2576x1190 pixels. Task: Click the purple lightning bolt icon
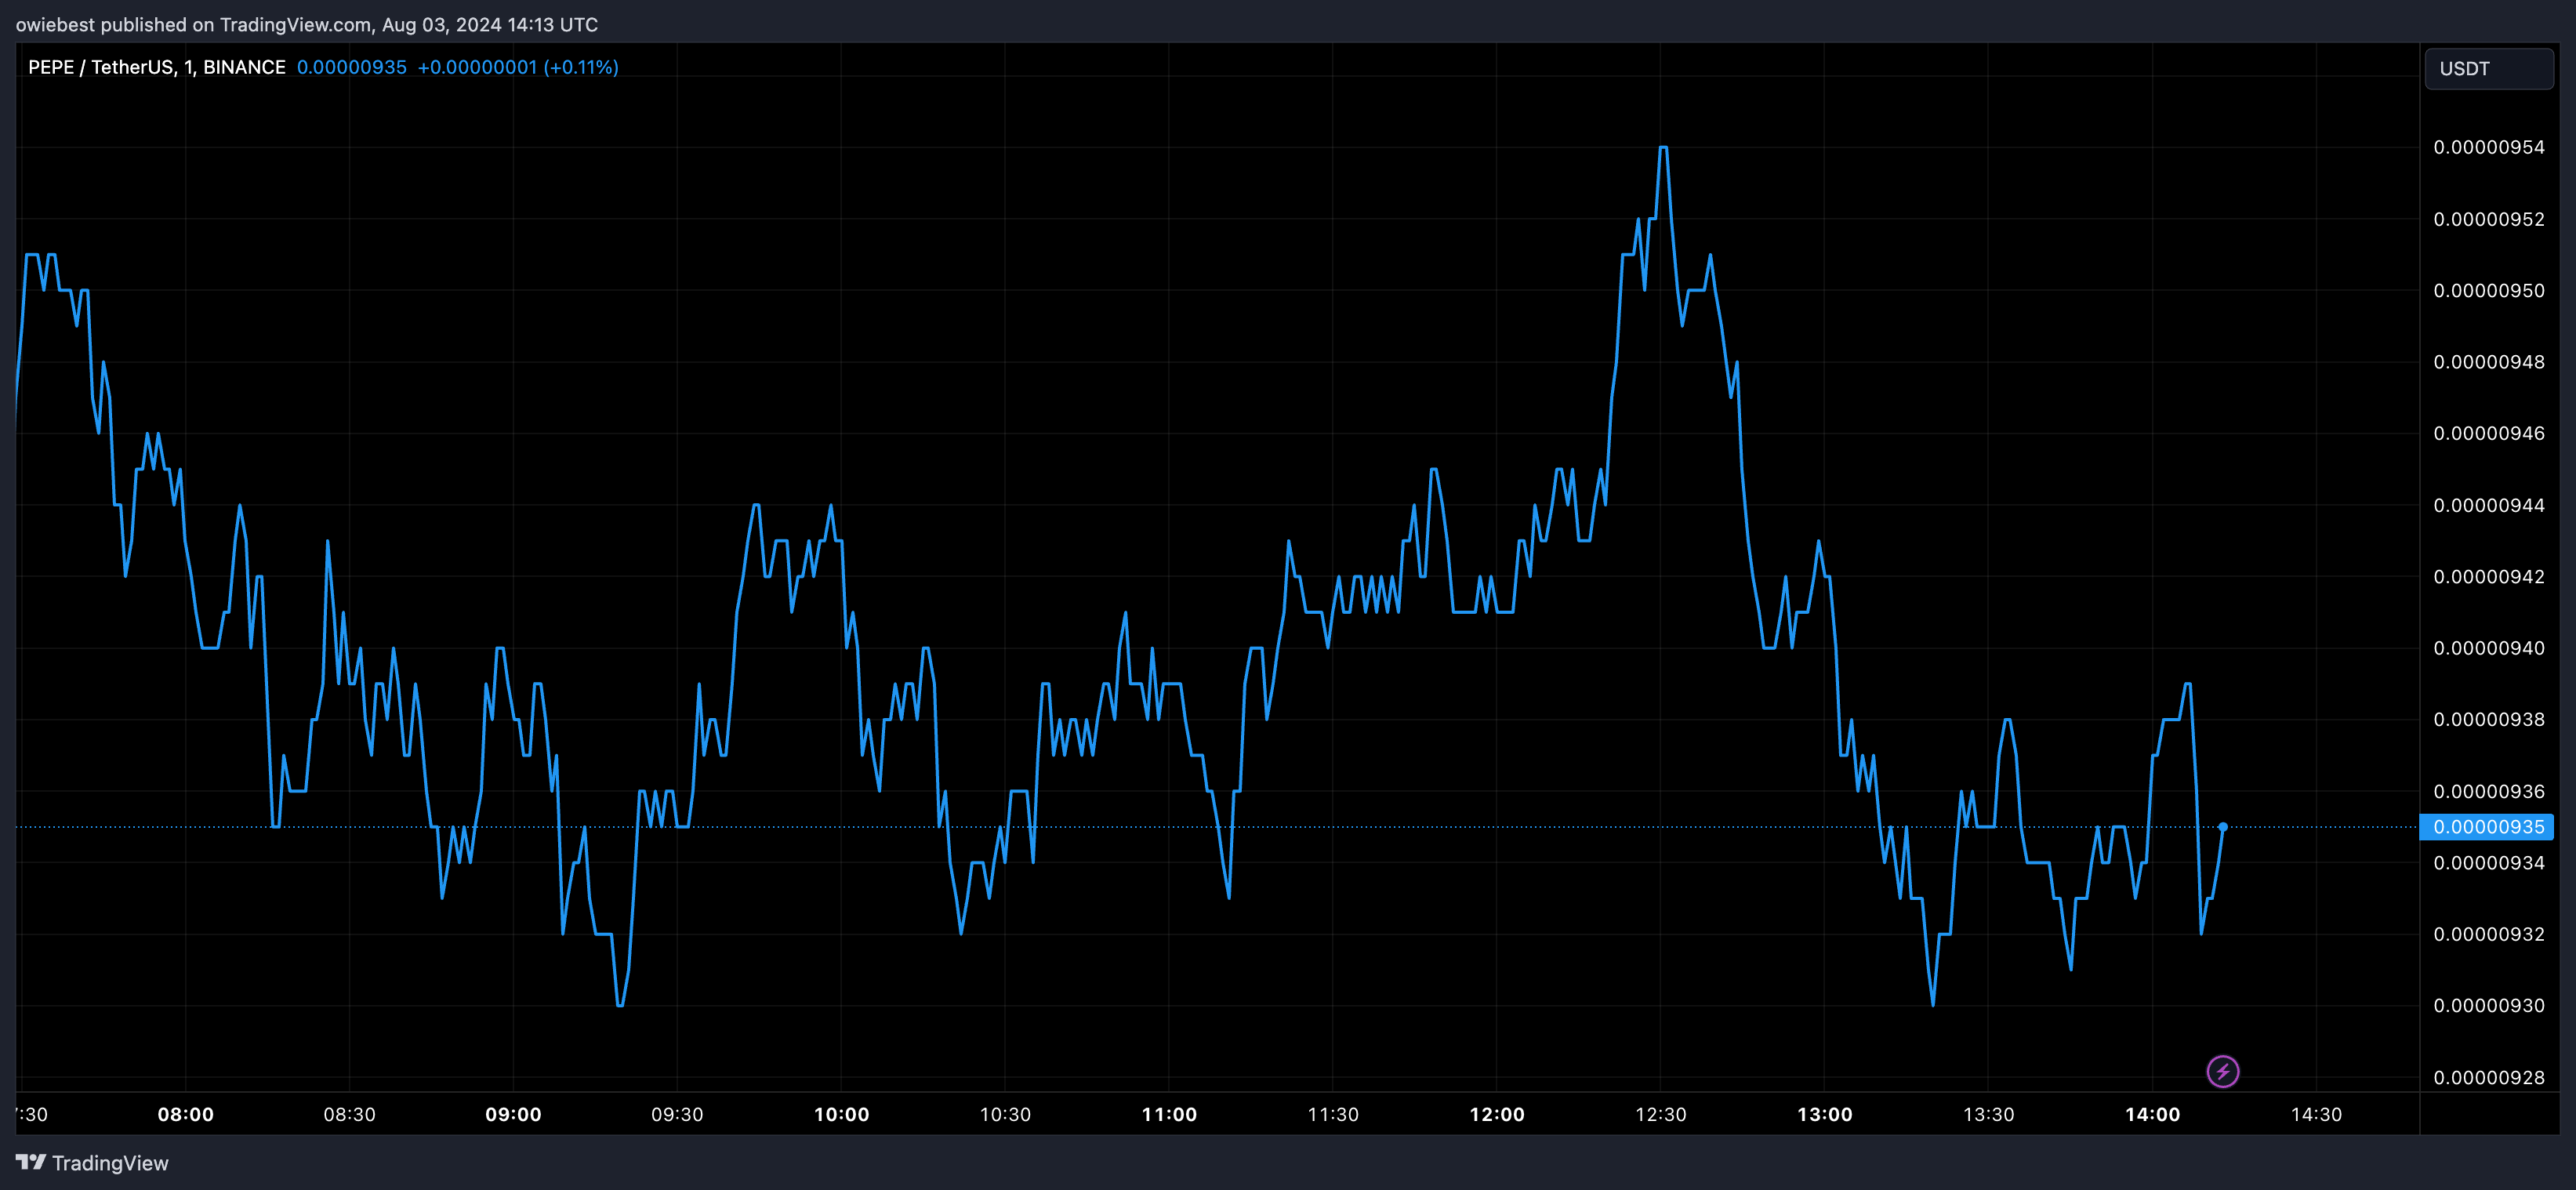[x=2222, y=1072]
